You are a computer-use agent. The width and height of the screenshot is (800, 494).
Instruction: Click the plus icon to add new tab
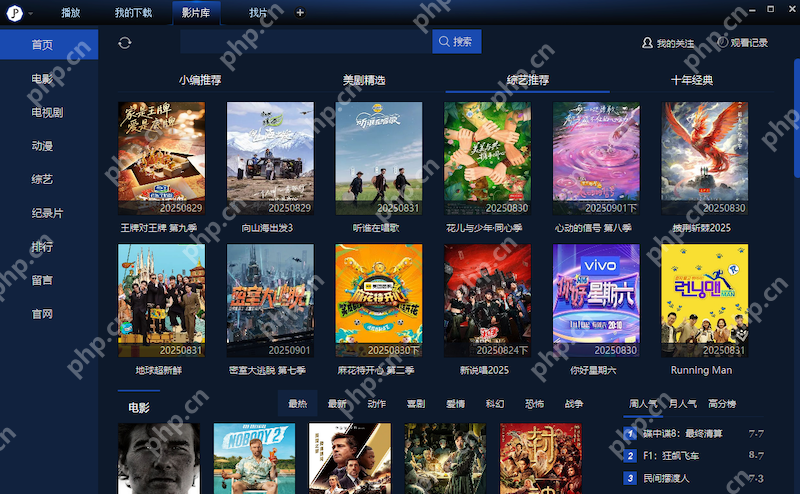[x=300, y=13]
